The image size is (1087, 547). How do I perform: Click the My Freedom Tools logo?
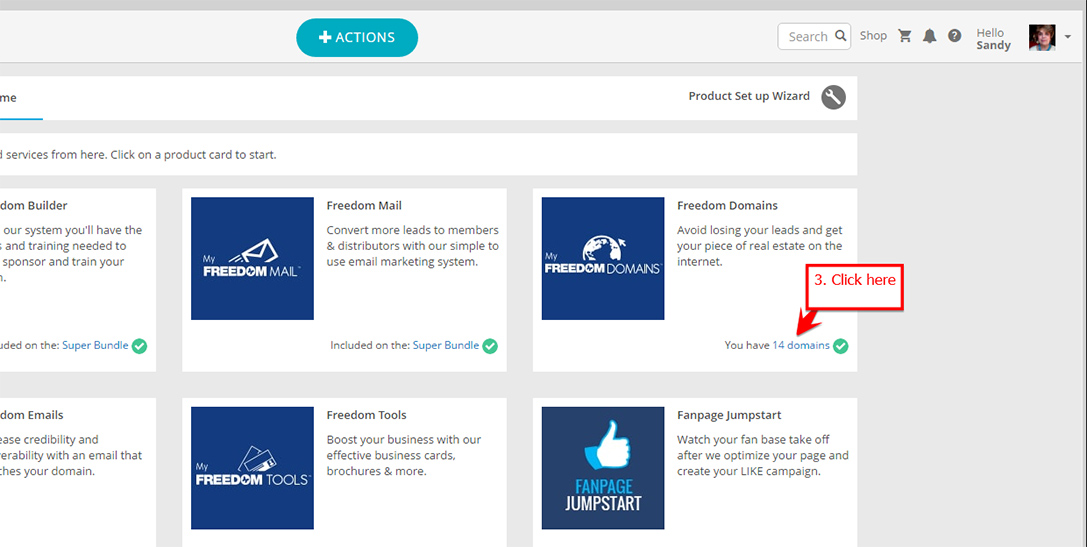(x=252, y=468)
